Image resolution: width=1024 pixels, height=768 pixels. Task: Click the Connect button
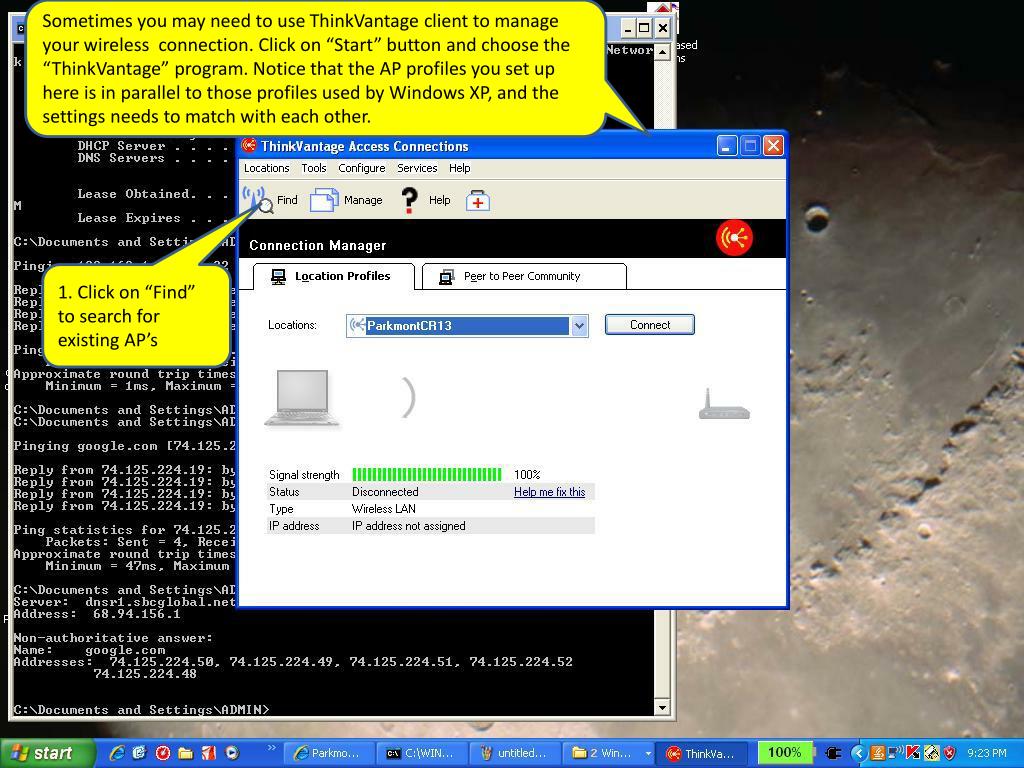(x=650, y=325)
